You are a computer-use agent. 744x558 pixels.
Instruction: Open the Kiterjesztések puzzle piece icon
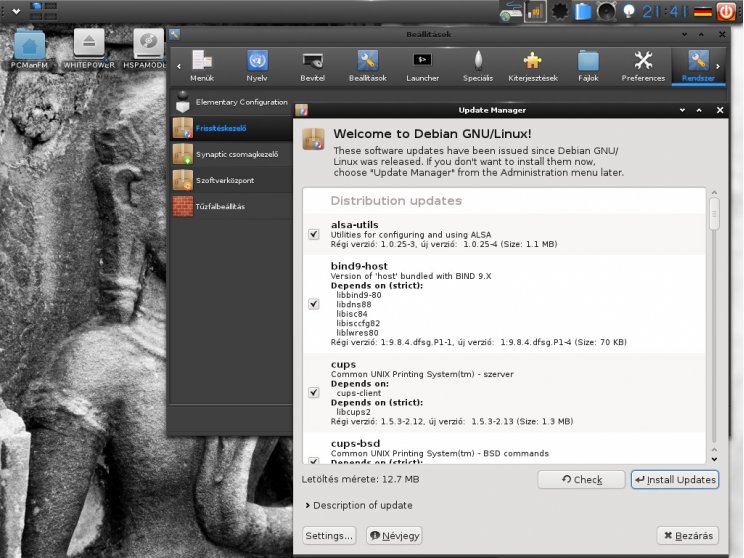point(533,66)
